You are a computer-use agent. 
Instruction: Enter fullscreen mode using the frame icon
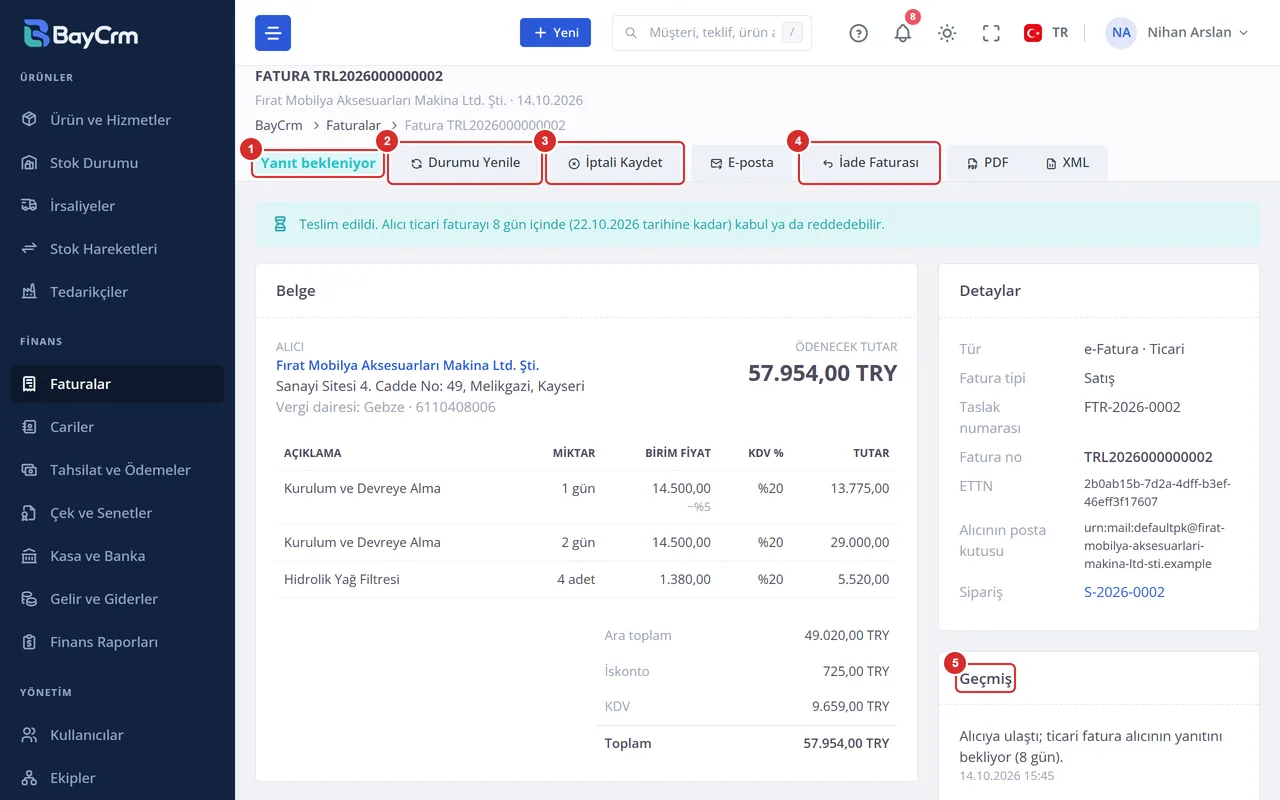tap(991, 33)
